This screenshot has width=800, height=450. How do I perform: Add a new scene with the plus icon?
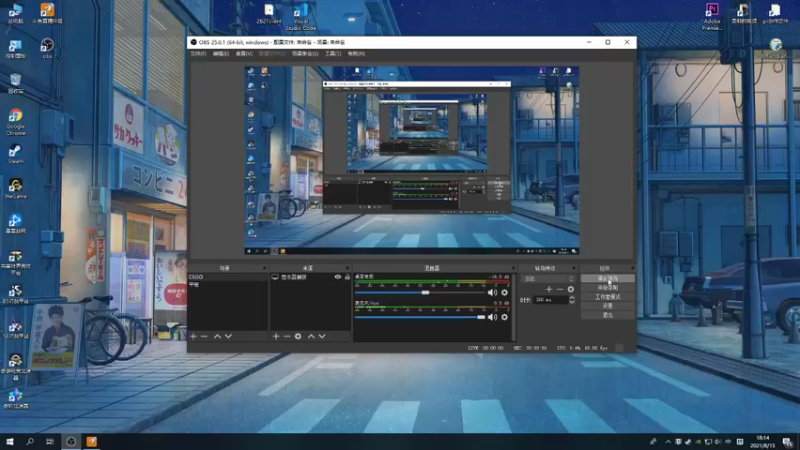tap(193, 336)
